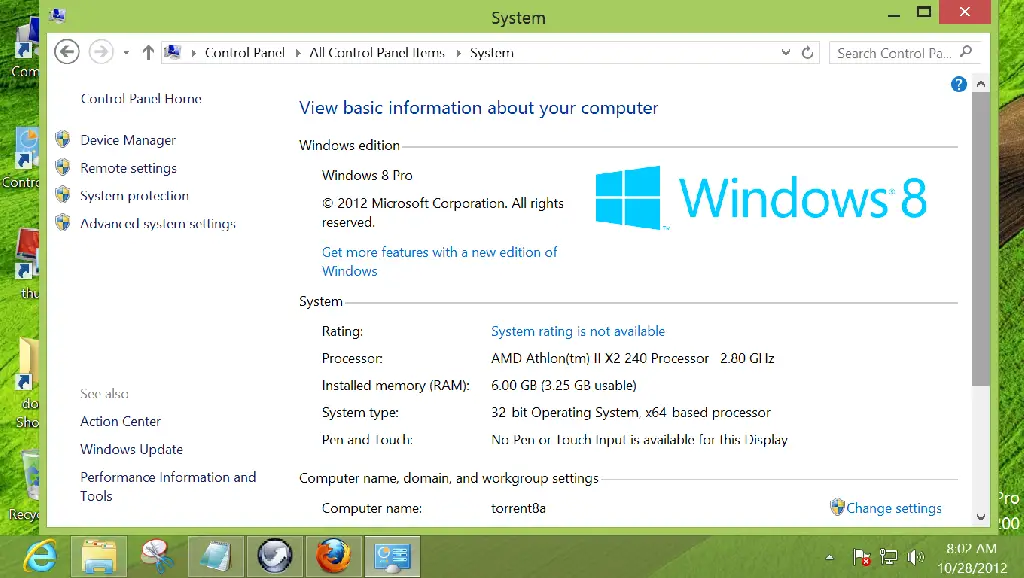Viewport: 1024px width, 578px height.
Task: Expand the arrow before Control Panel breadcrumb
Action: 193,53
